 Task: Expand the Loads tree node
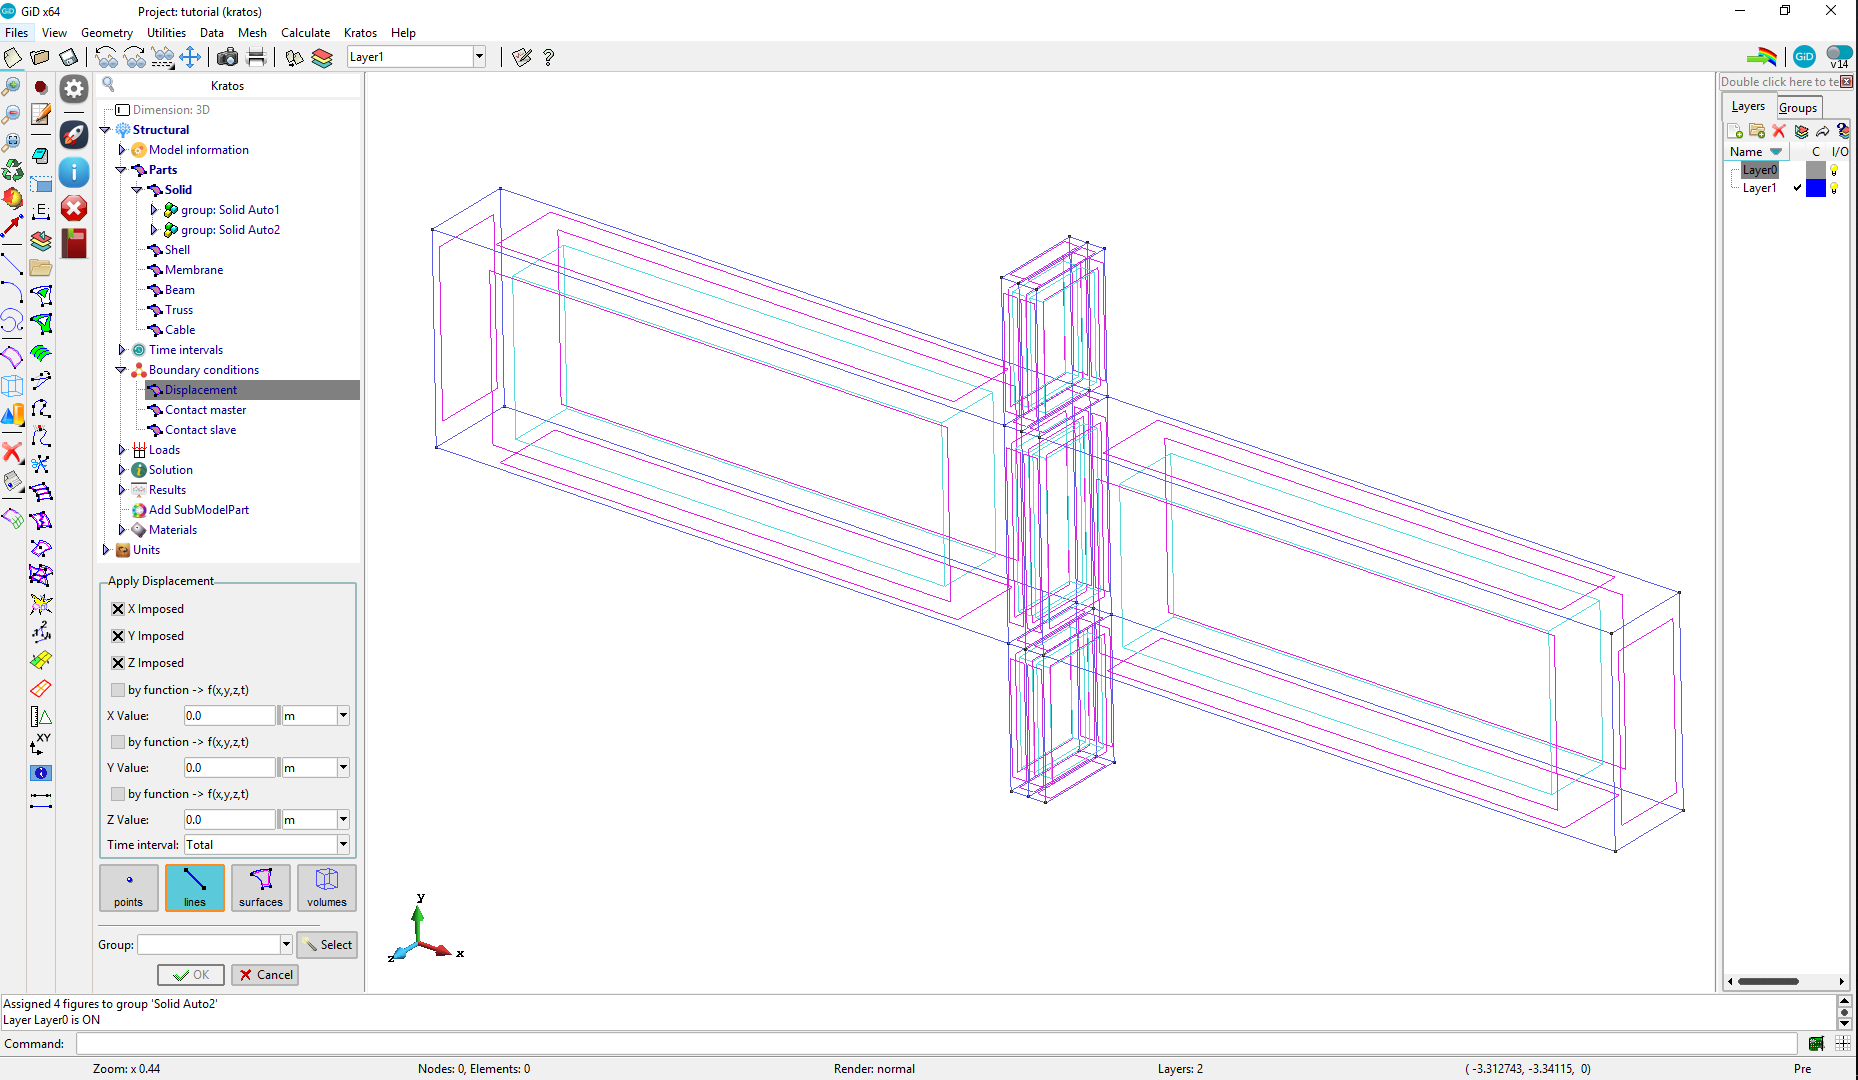[122, 450]
